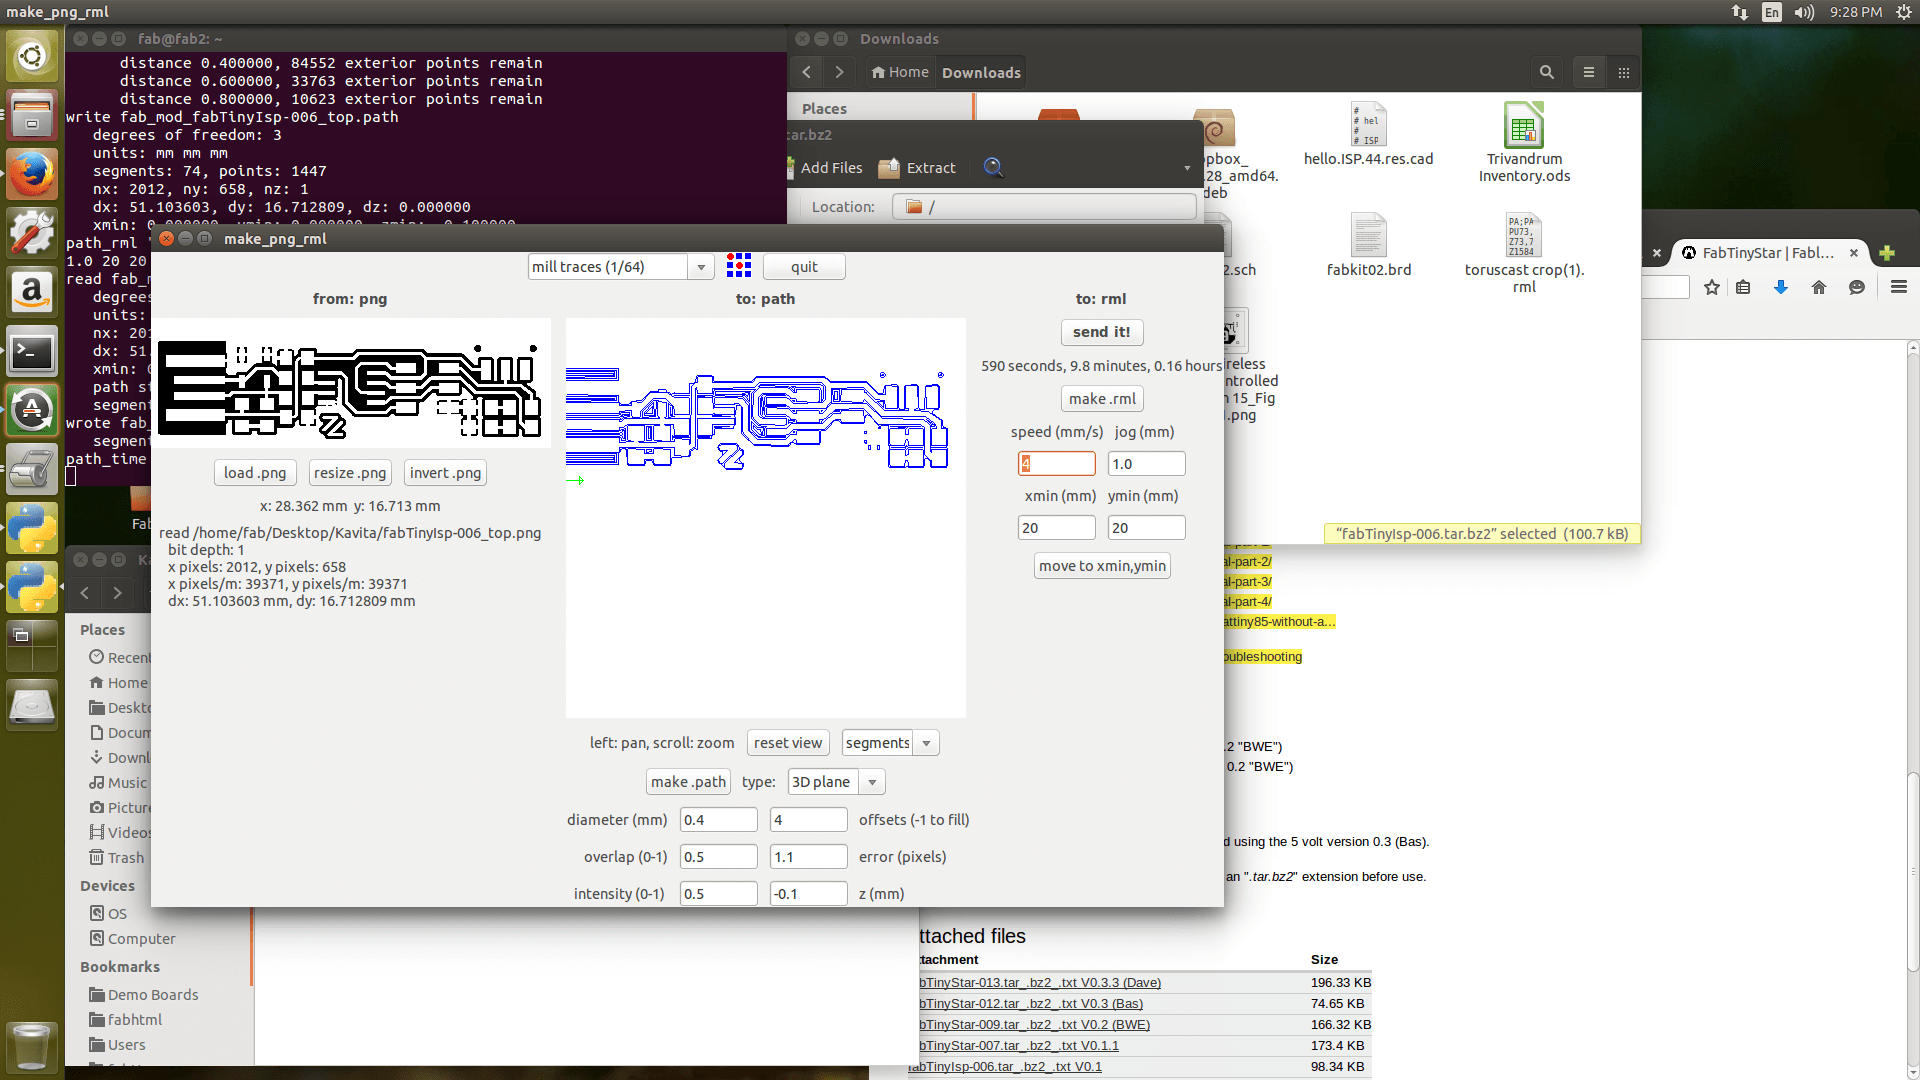The image size is (1920, 1080).
Task: Open the En keyboard layout indicator
Action: (x=1772, y=12)
